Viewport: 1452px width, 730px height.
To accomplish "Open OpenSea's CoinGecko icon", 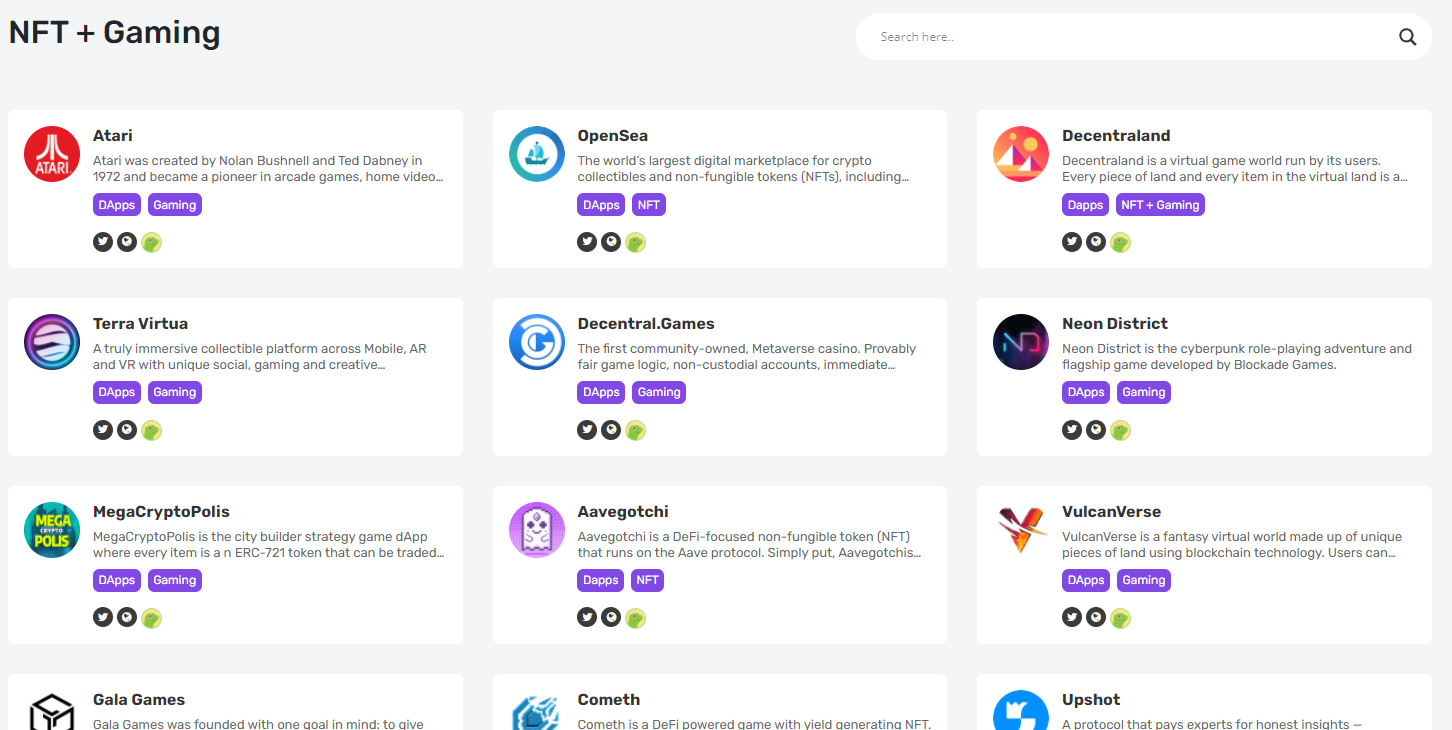I will click(x=636, y=242).
